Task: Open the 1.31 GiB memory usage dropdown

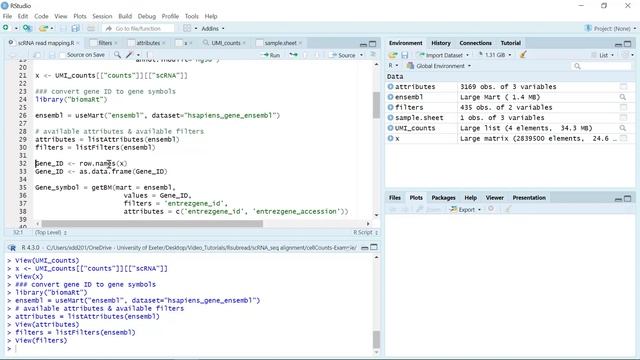Action: (495, 55)
